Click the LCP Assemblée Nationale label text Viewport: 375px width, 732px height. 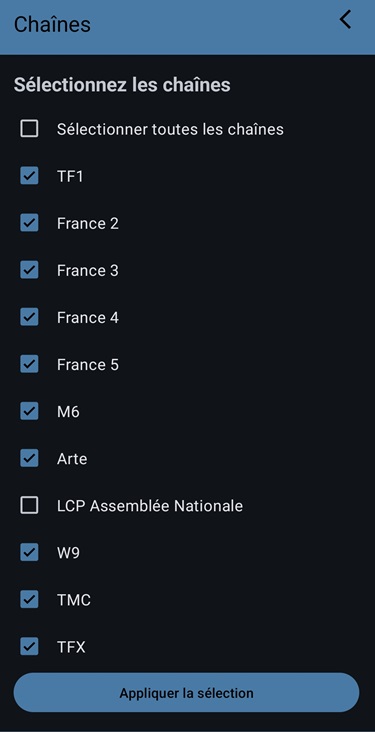(x=150, y=506)
